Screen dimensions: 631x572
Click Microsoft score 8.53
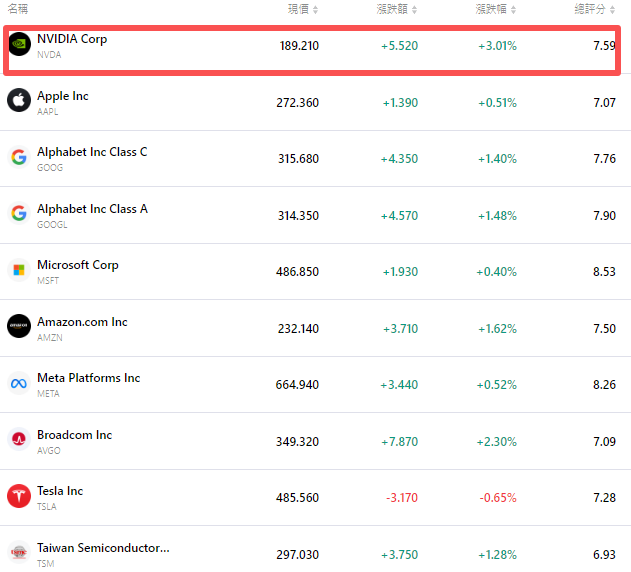[604, 272]
